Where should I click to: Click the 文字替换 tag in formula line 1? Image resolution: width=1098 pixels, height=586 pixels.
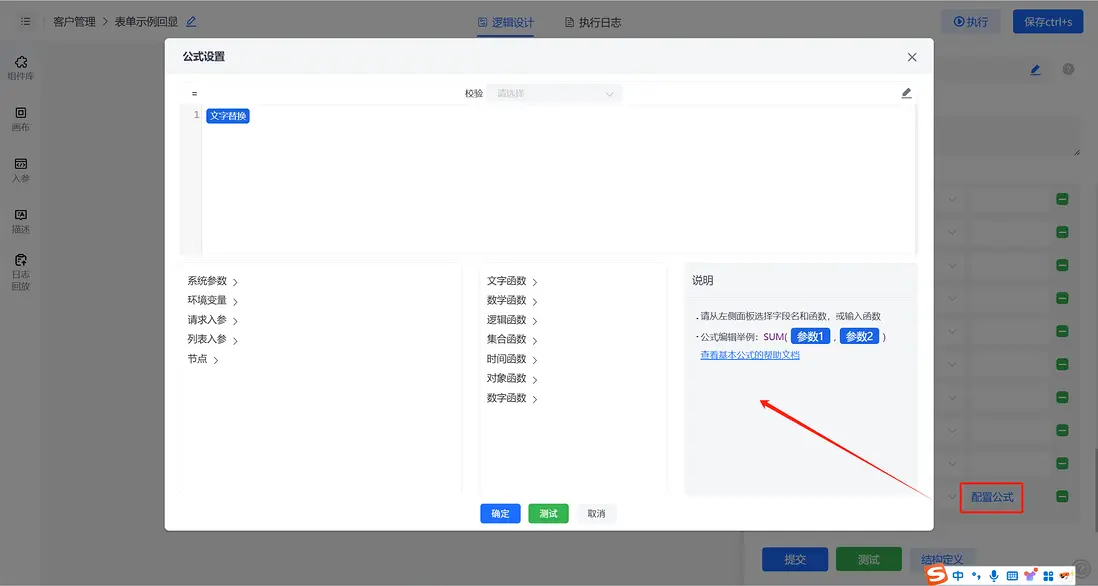[228, 116]
